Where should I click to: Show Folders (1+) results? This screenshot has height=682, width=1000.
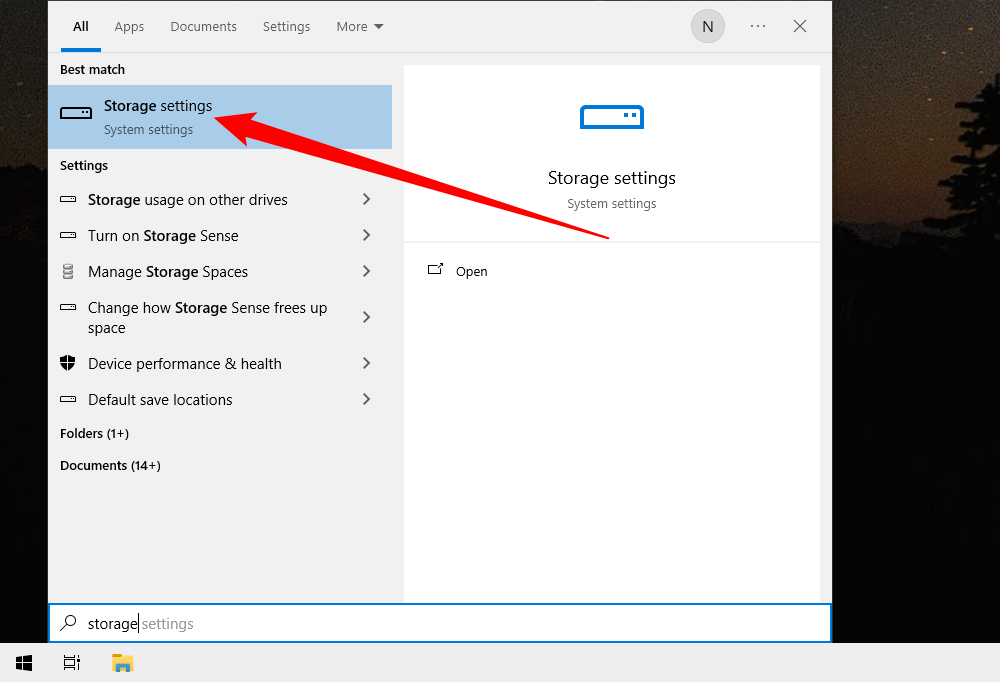point(94,433)
